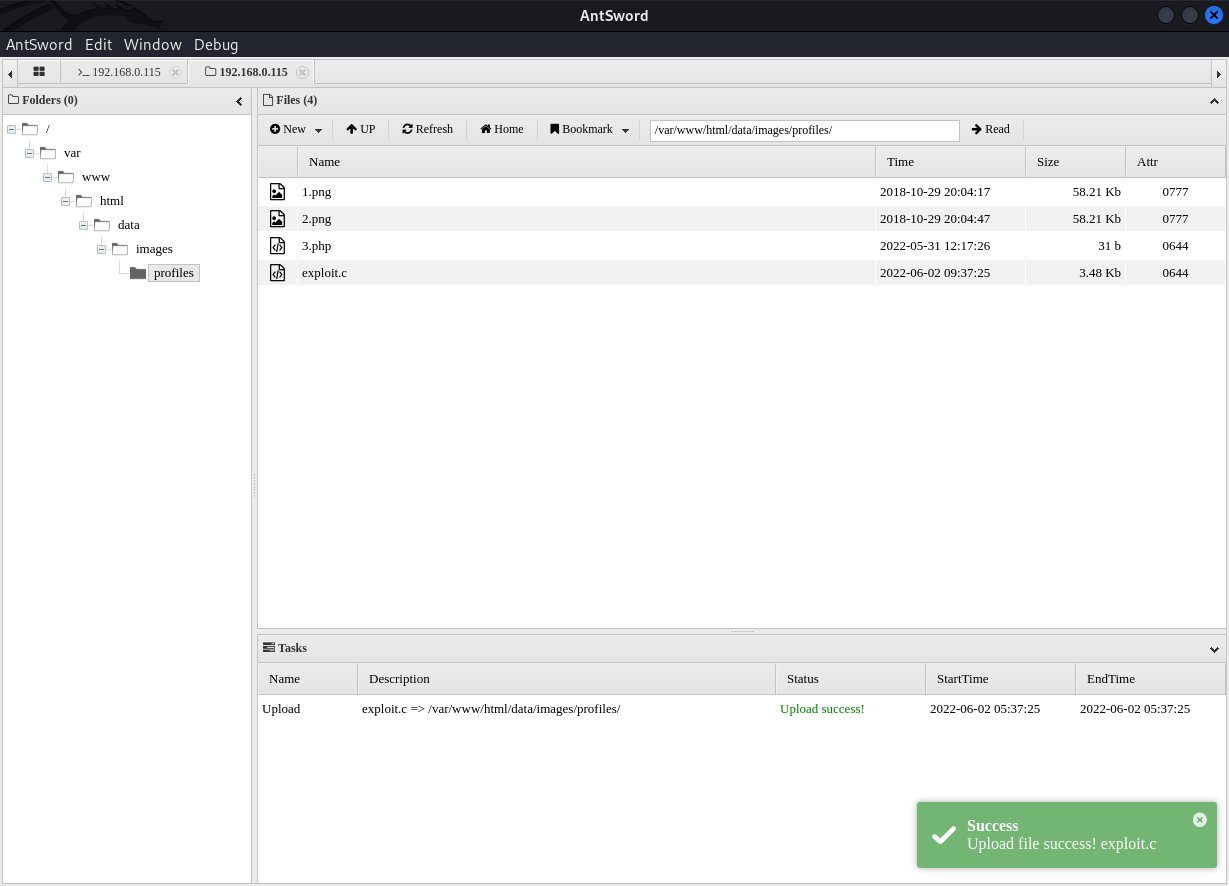Image resolution: width=1229 pixels, height=886 pixels.
Task: Collapse the root / tree node
Action: coord(11,129)
